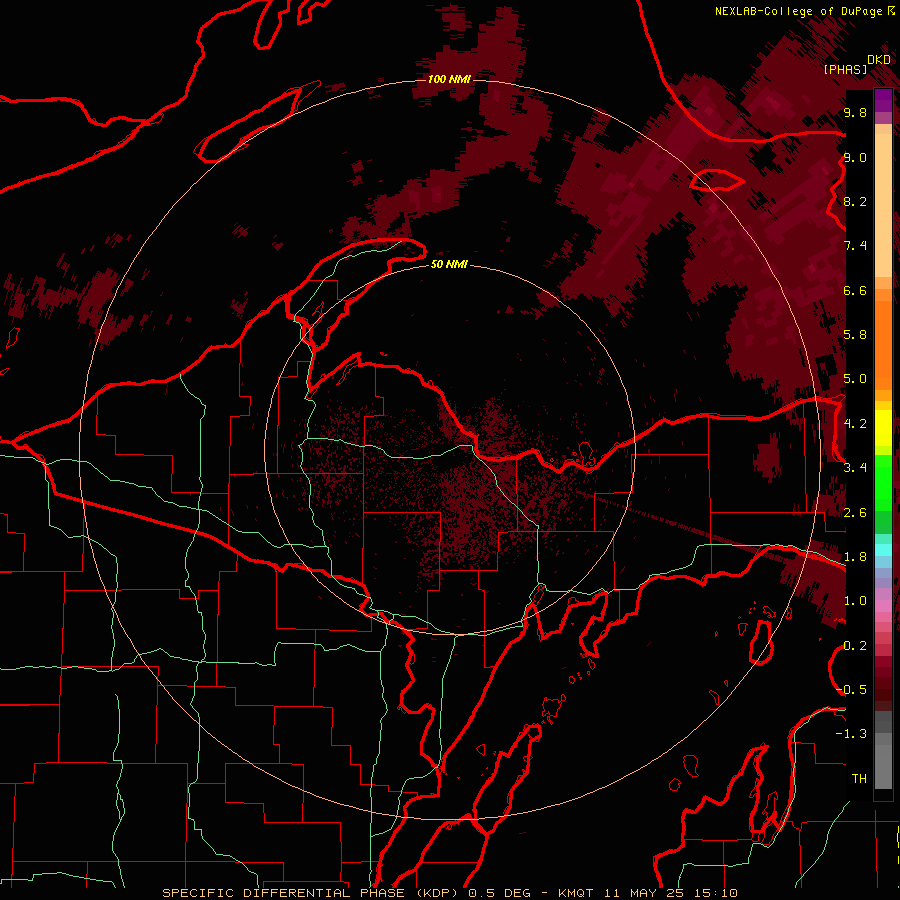Select the 3.4 scale value
This screenshot has height=900, width=900.
tap(855, 468)
